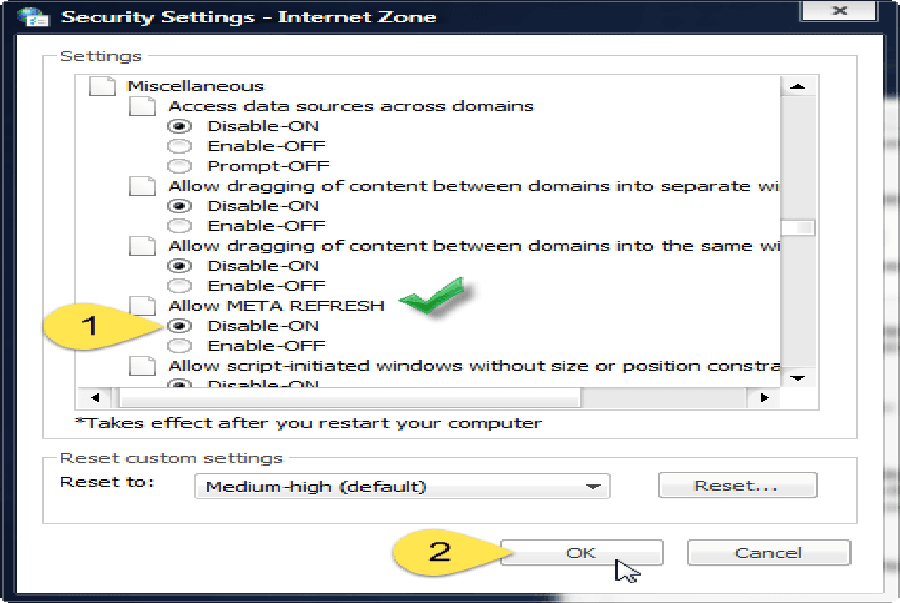Select Prompt-OFF for Access data sources across domains
Viewport: 900px width, 603px height.
[x=180, y=166]
